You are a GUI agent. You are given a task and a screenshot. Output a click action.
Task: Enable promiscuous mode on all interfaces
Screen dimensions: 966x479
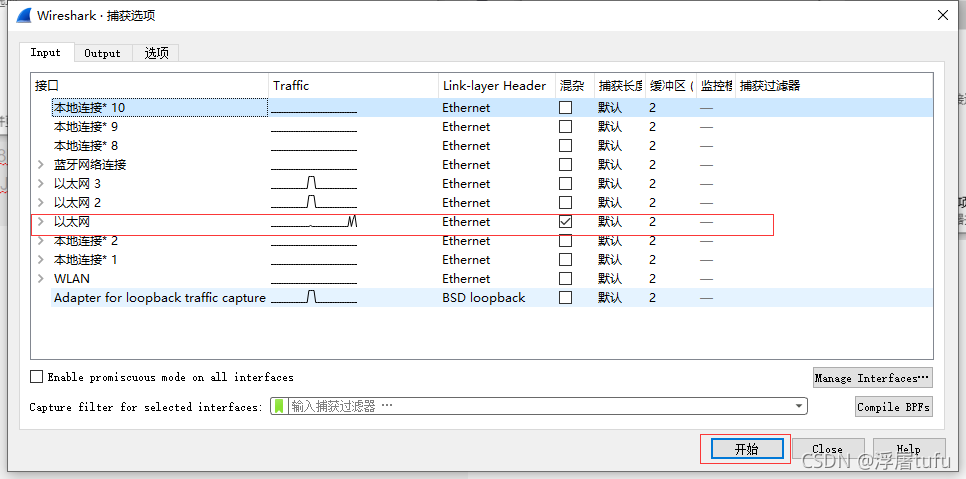point(37,377)
